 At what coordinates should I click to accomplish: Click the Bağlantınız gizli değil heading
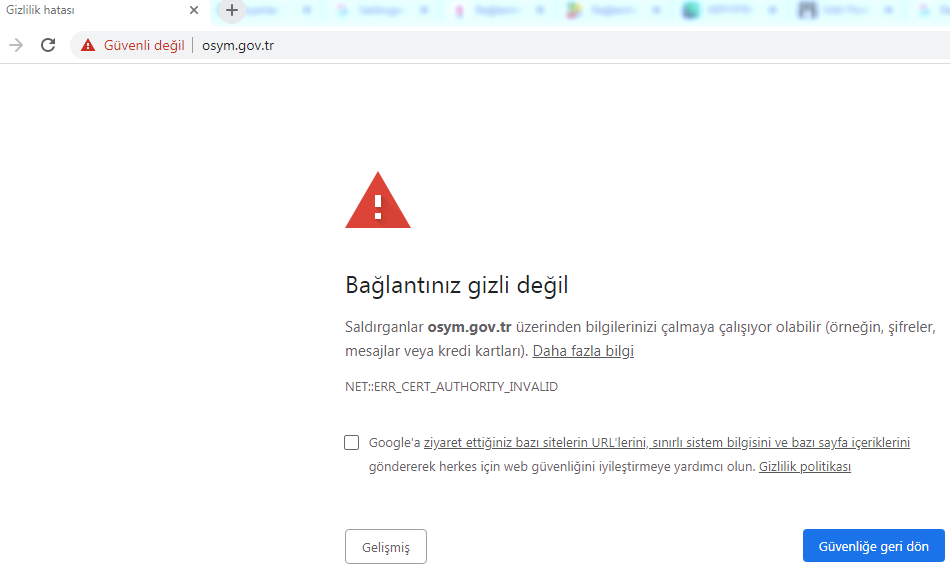click(456, 285)
